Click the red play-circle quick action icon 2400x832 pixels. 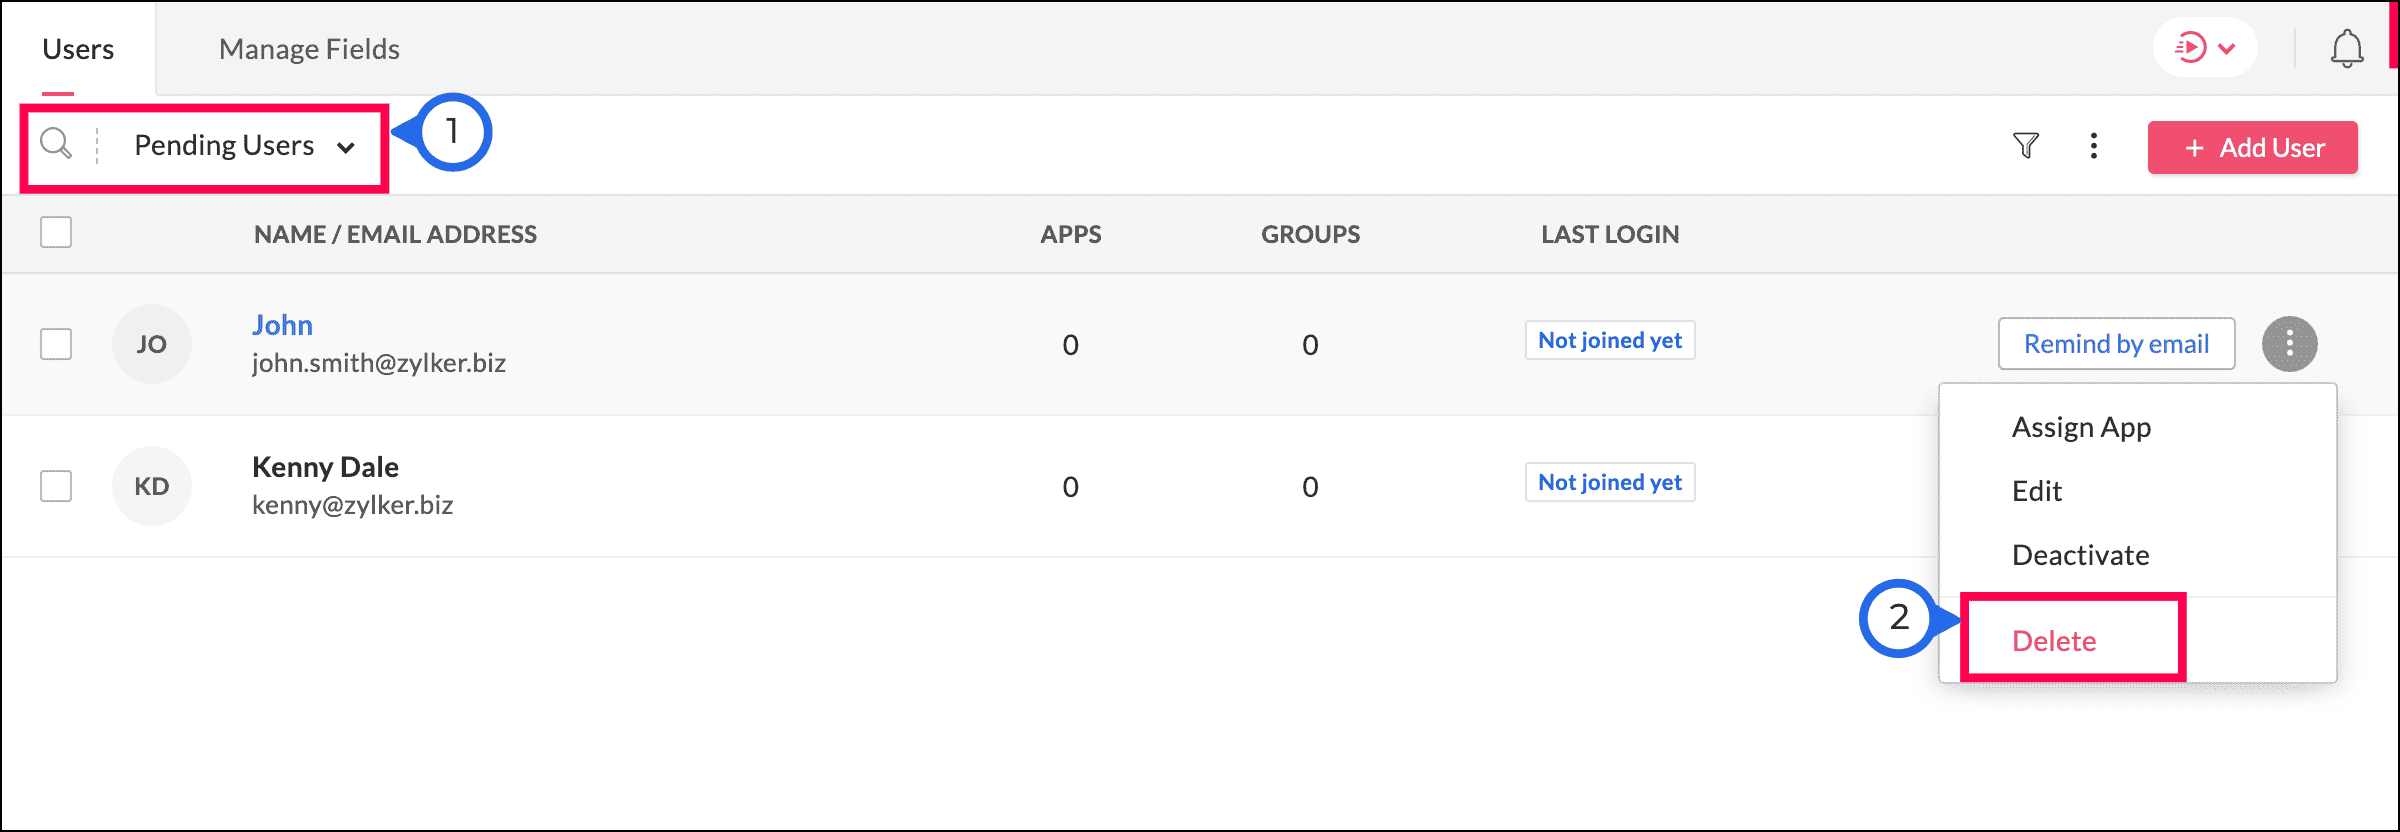2190,48
